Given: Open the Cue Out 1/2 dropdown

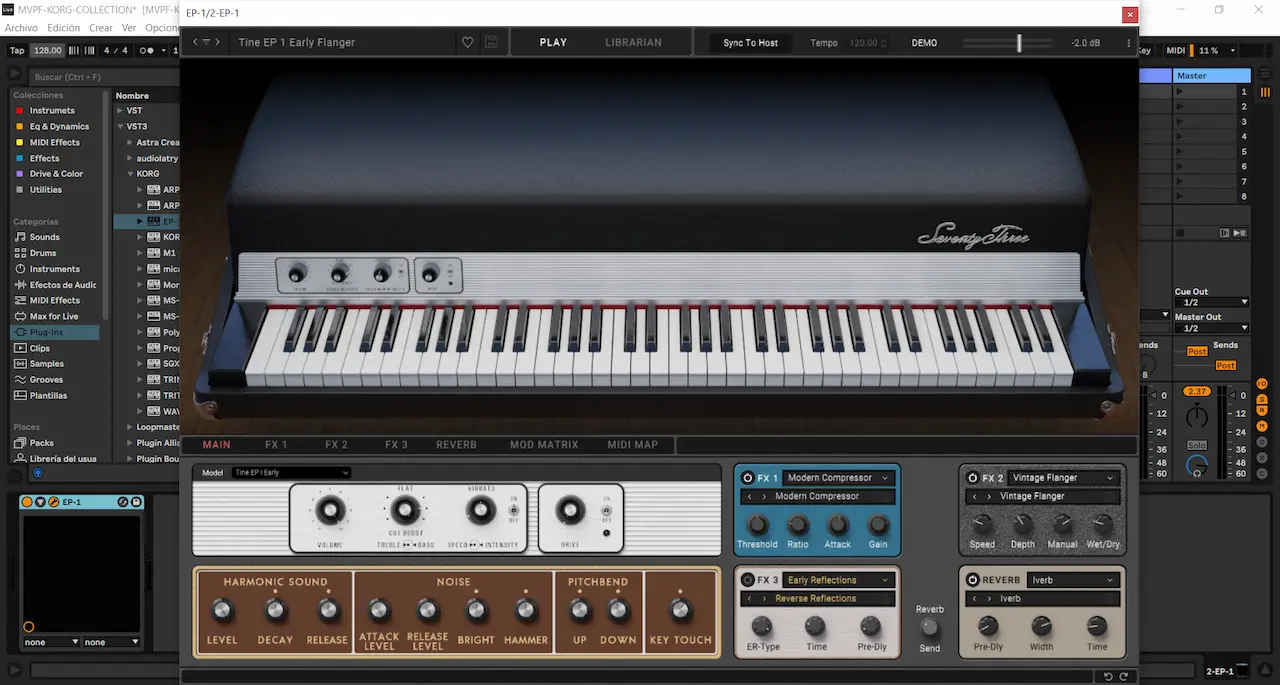Looking at the screenshot, I should [x=1213, y=302].
